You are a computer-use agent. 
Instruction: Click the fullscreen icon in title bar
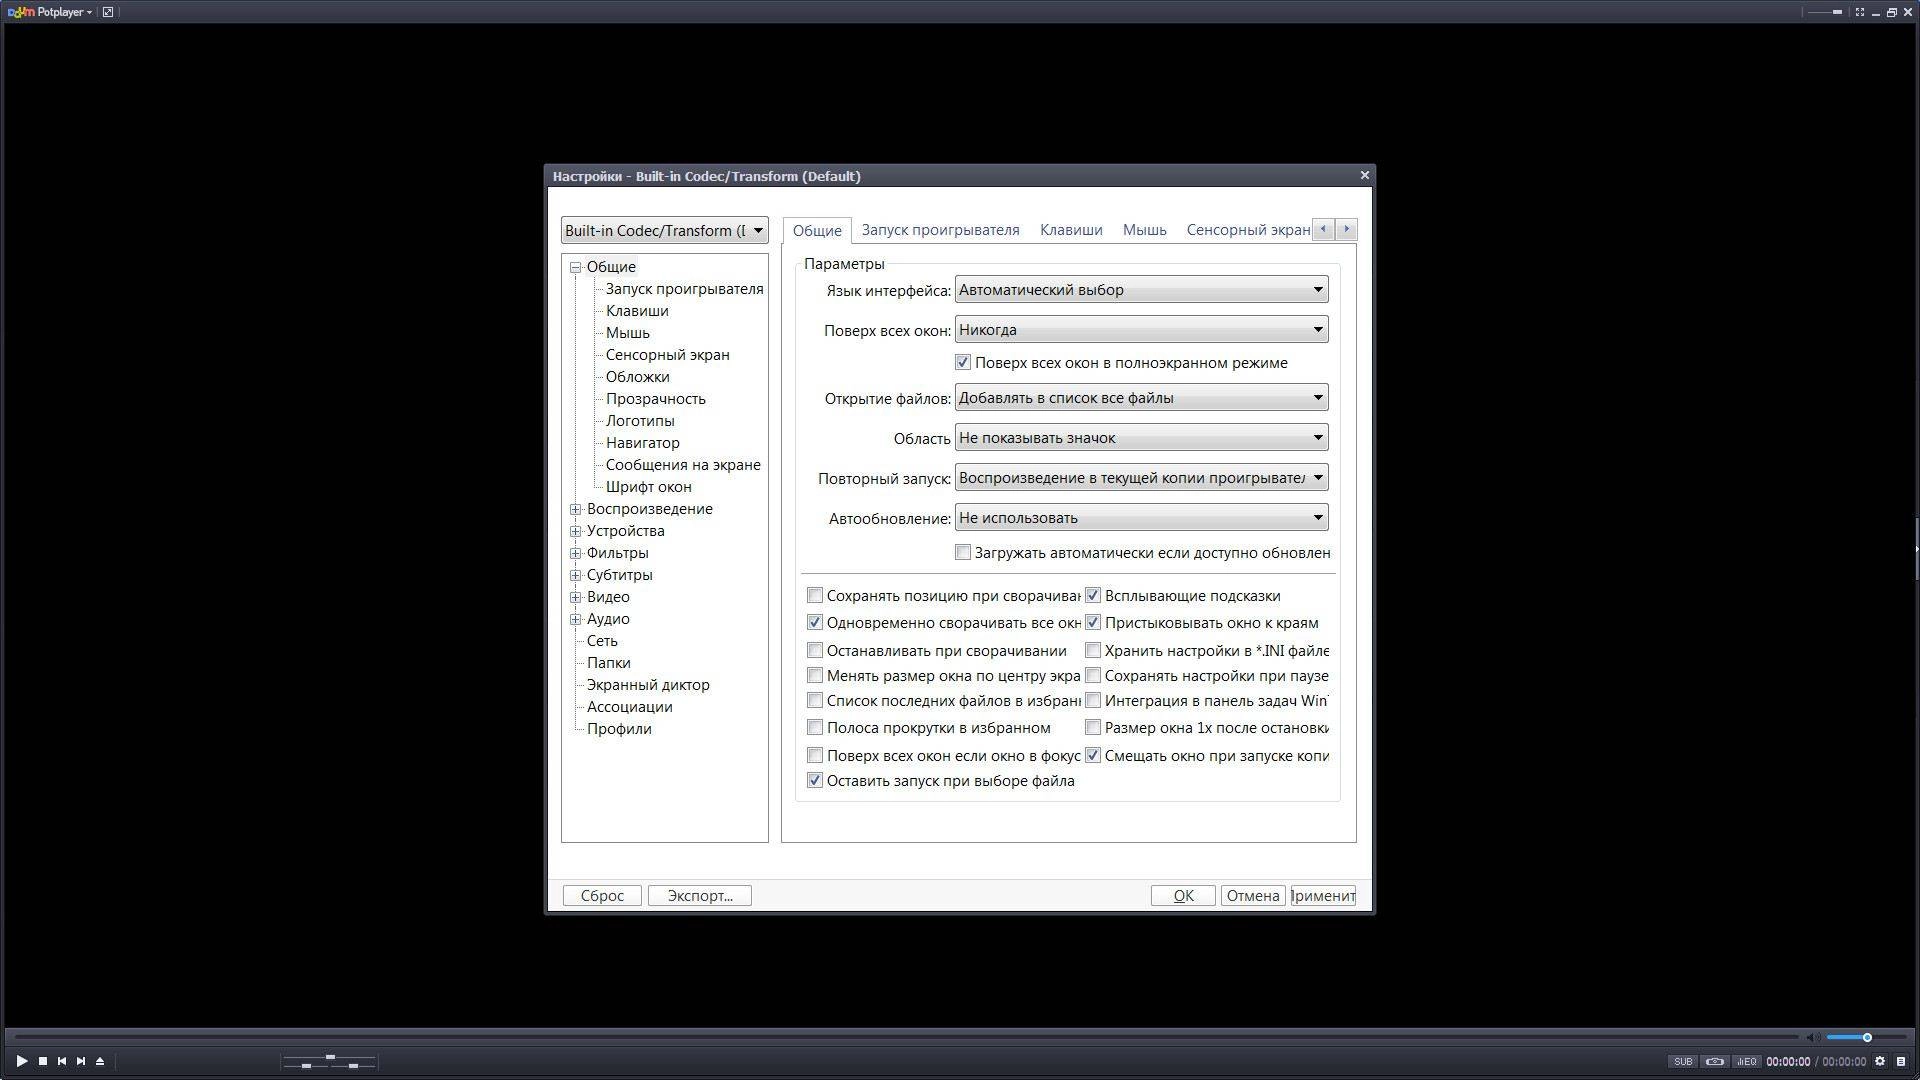pos(1860,12)
